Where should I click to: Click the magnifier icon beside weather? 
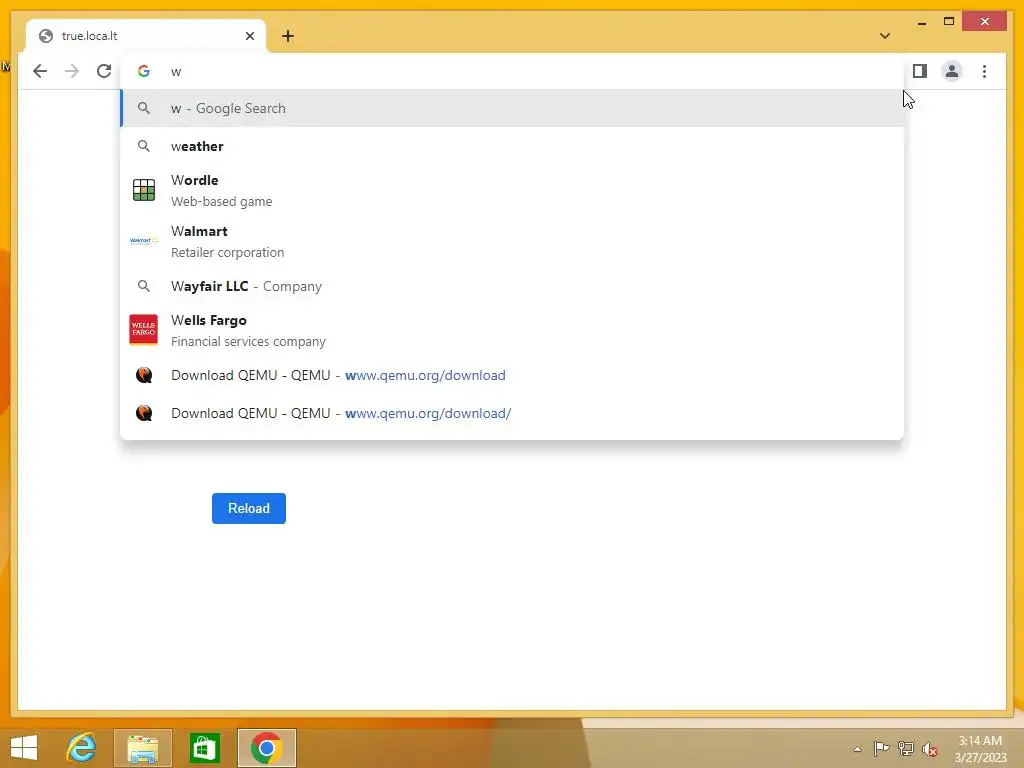[144, 146]
